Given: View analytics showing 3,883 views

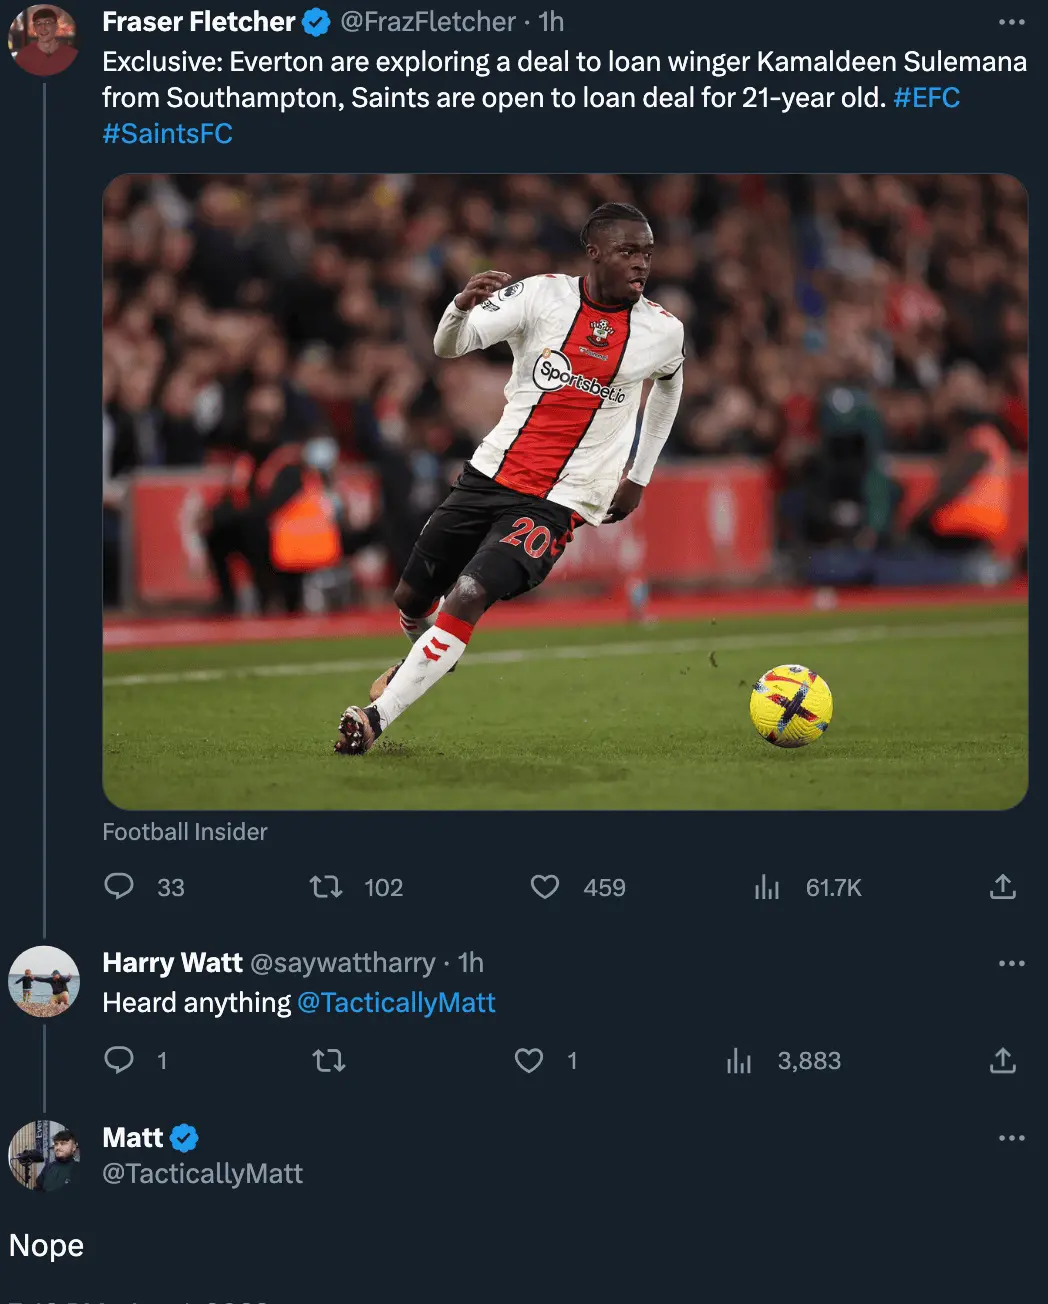Looking at the screenshot, I should point(739,1060).
